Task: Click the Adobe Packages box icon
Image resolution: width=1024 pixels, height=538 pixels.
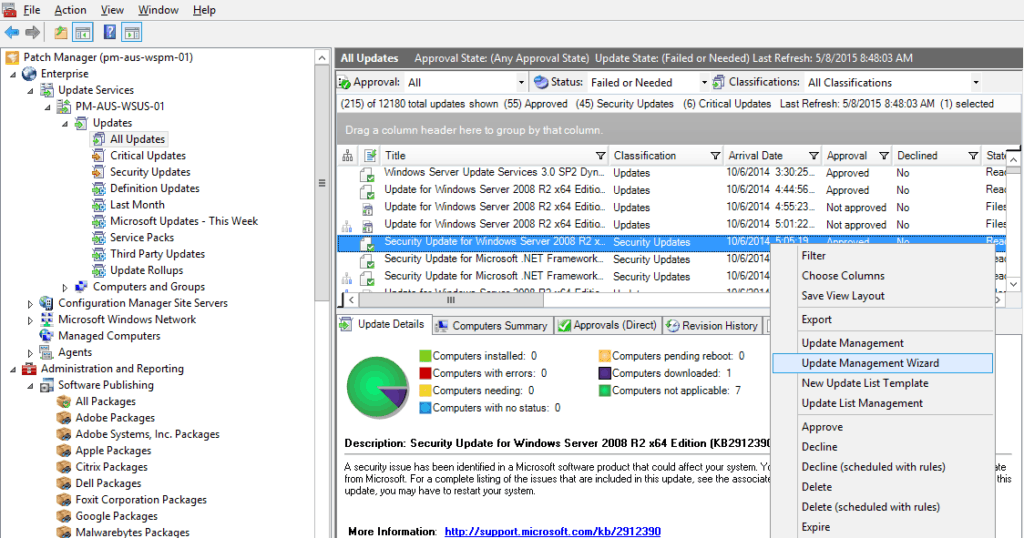Action: [x=63, y=418]
